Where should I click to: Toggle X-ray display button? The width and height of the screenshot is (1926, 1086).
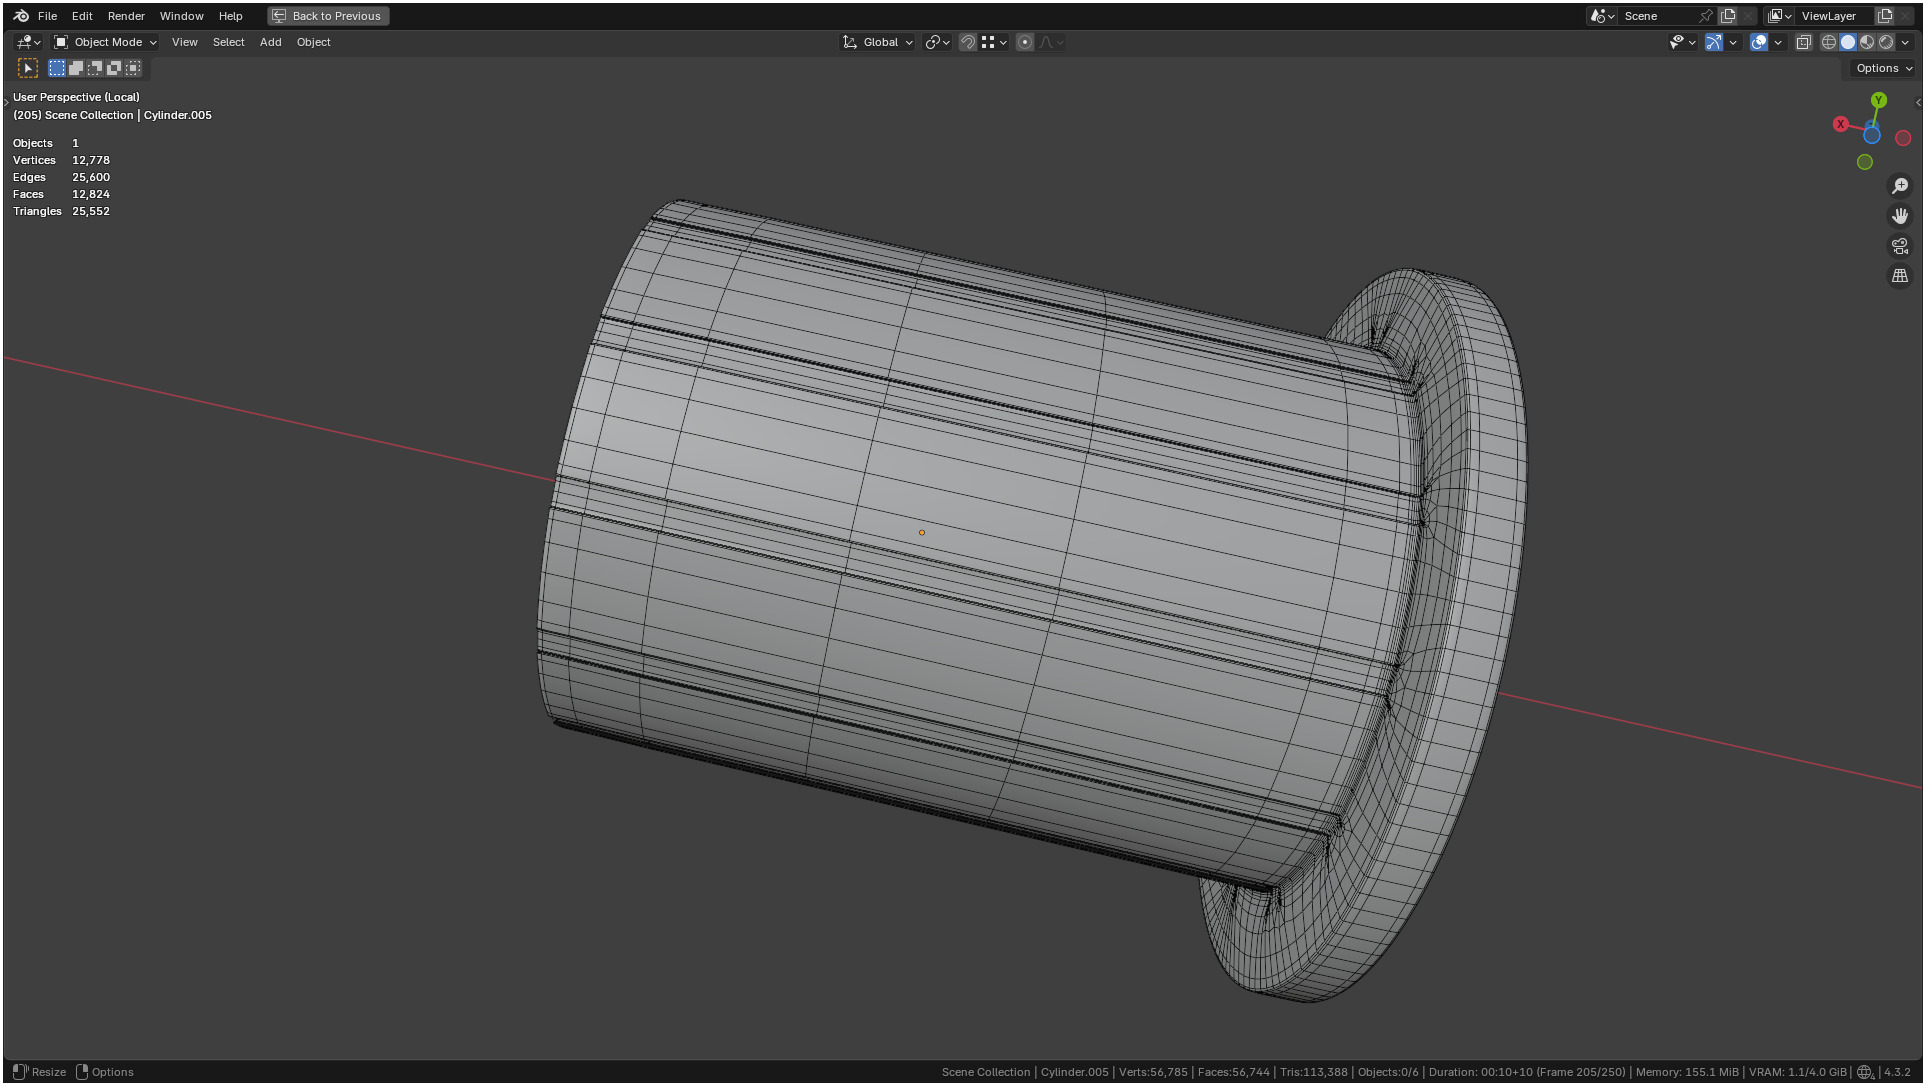pos(1803,42)
